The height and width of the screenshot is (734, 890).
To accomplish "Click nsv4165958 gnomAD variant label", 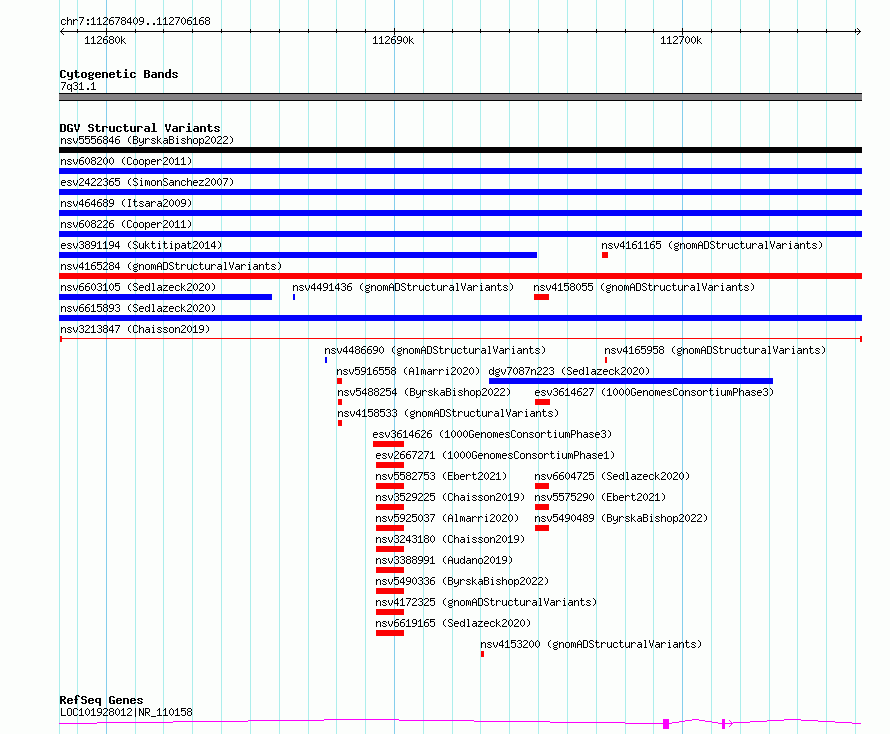I will coord(715,350).
